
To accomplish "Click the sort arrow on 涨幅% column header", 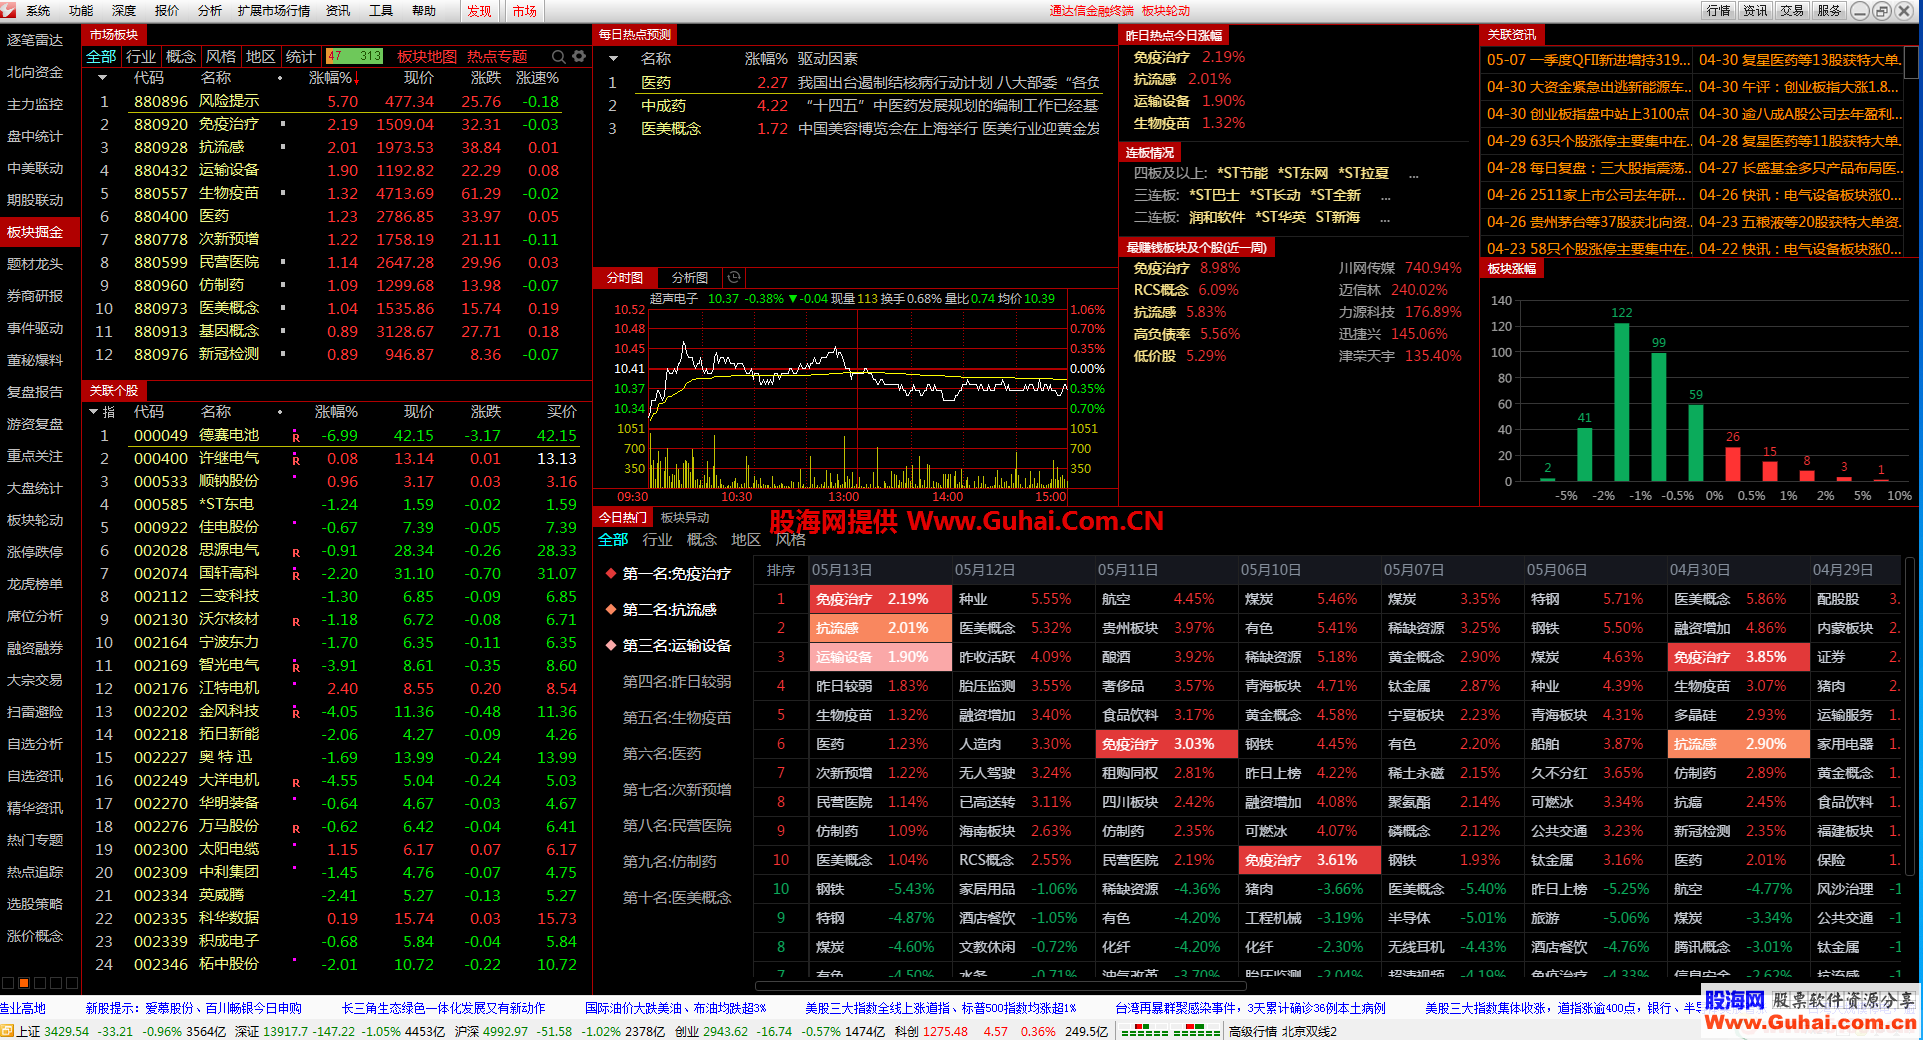I will click(x=357, y=78).
